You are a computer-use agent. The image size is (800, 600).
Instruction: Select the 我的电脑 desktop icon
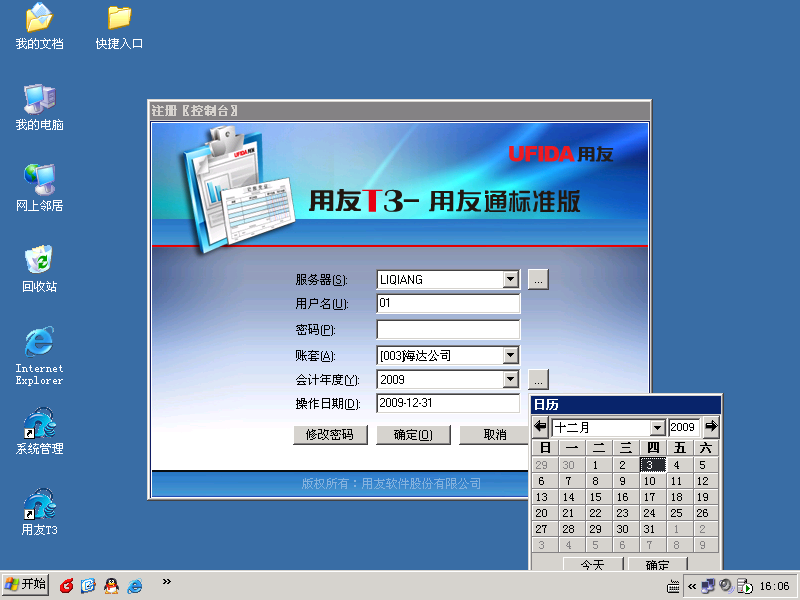(39, 108)
